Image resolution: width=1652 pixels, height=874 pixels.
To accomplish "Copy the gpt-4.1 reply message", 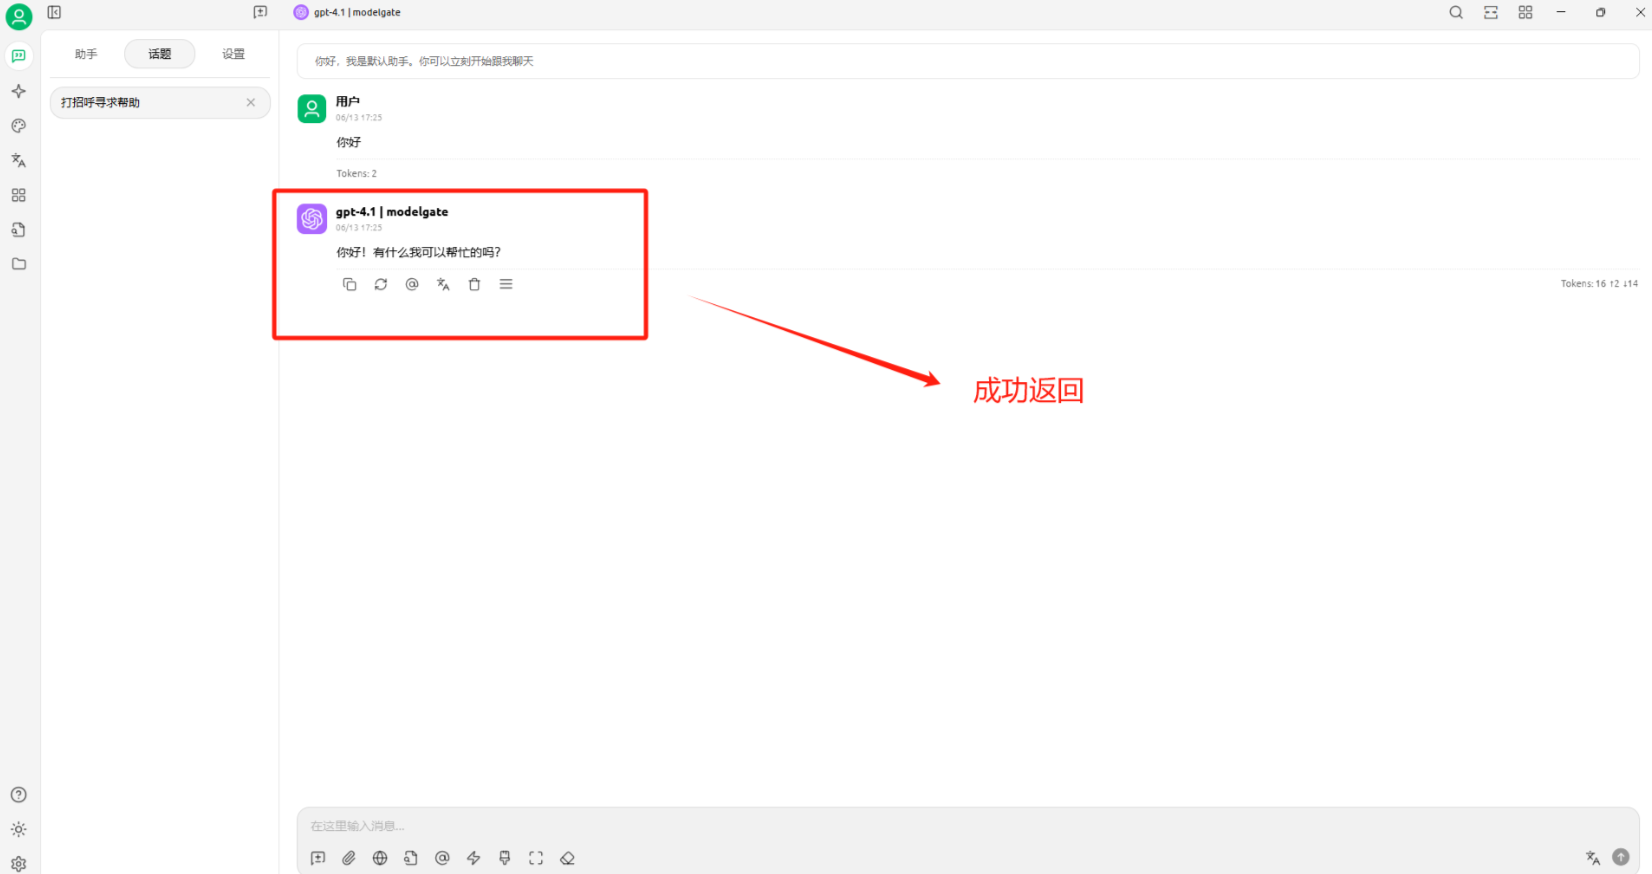I will tap(349, 285).
